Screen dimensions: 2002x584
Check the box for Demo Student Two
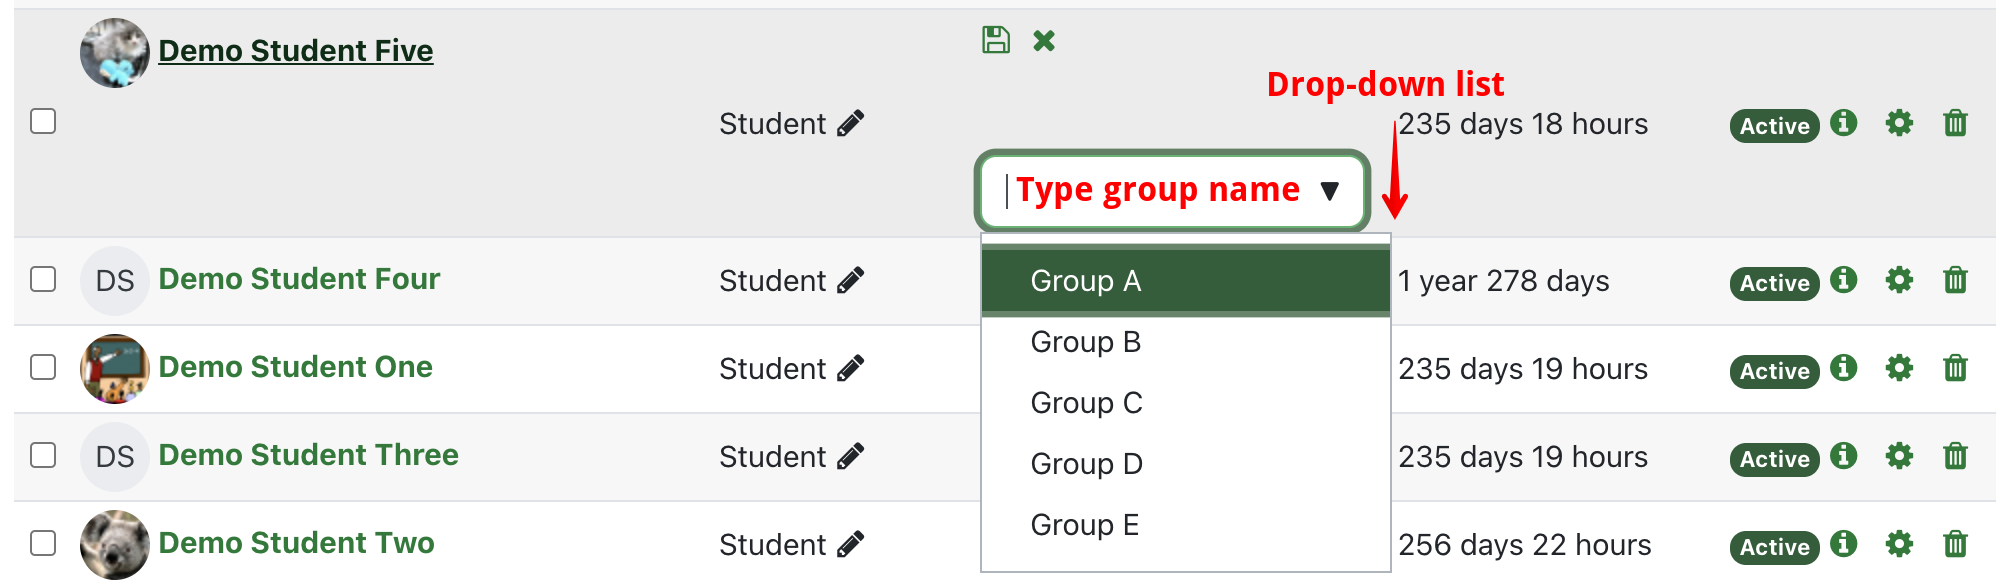[43, 543]
